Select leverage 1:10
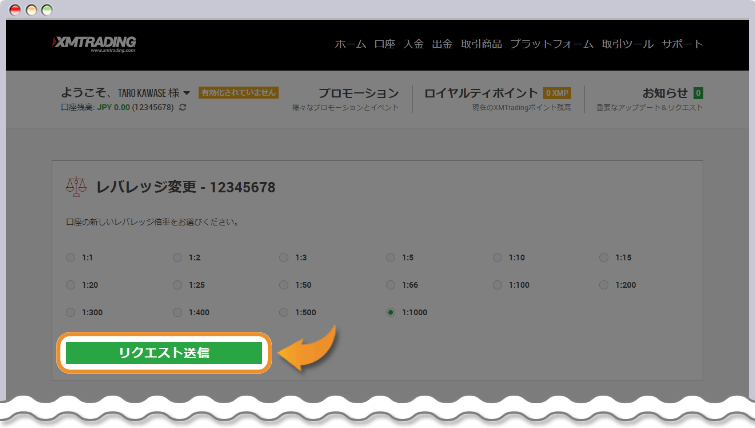Viewport: 755px width, 428px height. pos(497,258)
